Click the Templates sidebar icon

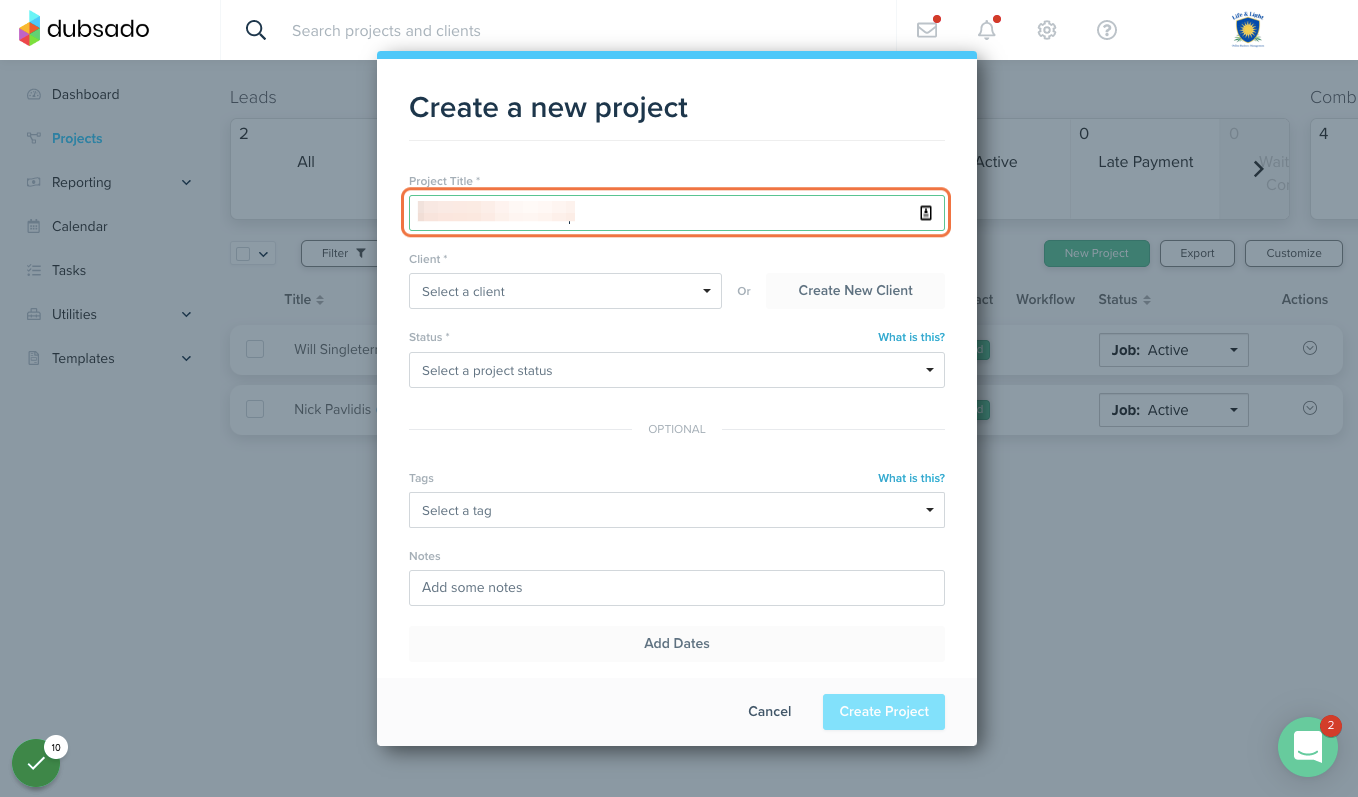coord(34,358)
